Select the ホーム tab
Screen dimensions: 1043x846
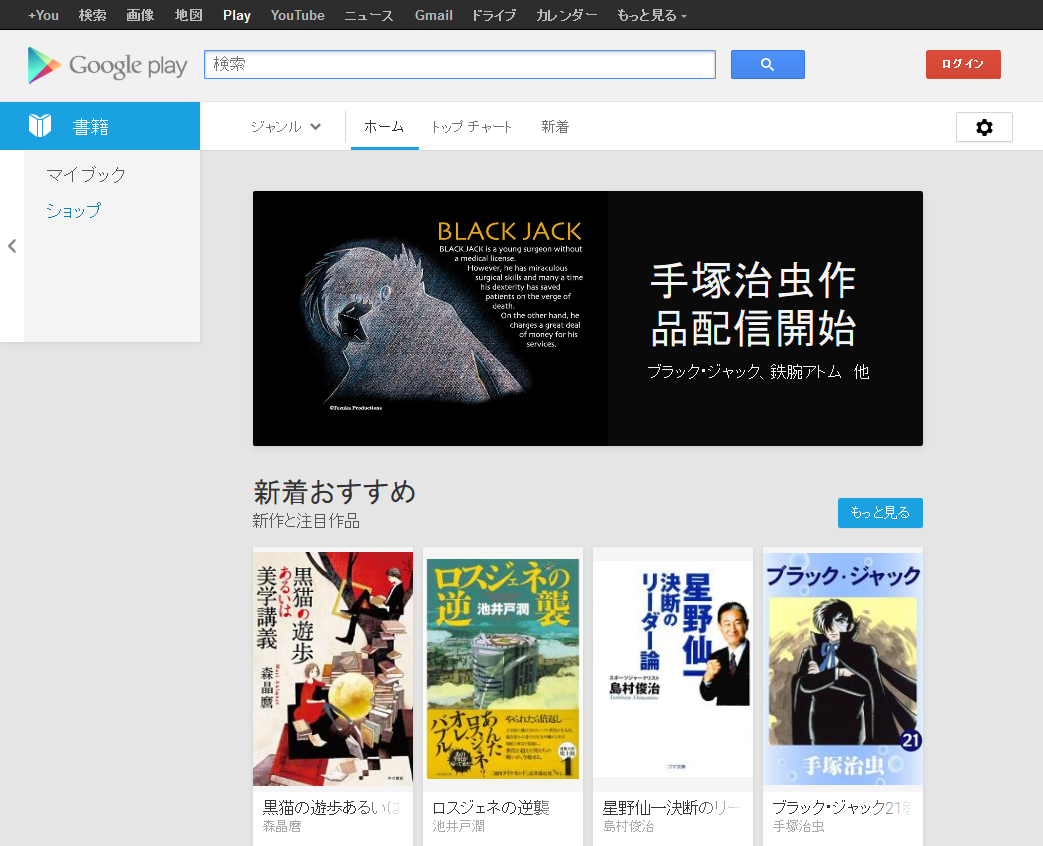coord(384,126)
